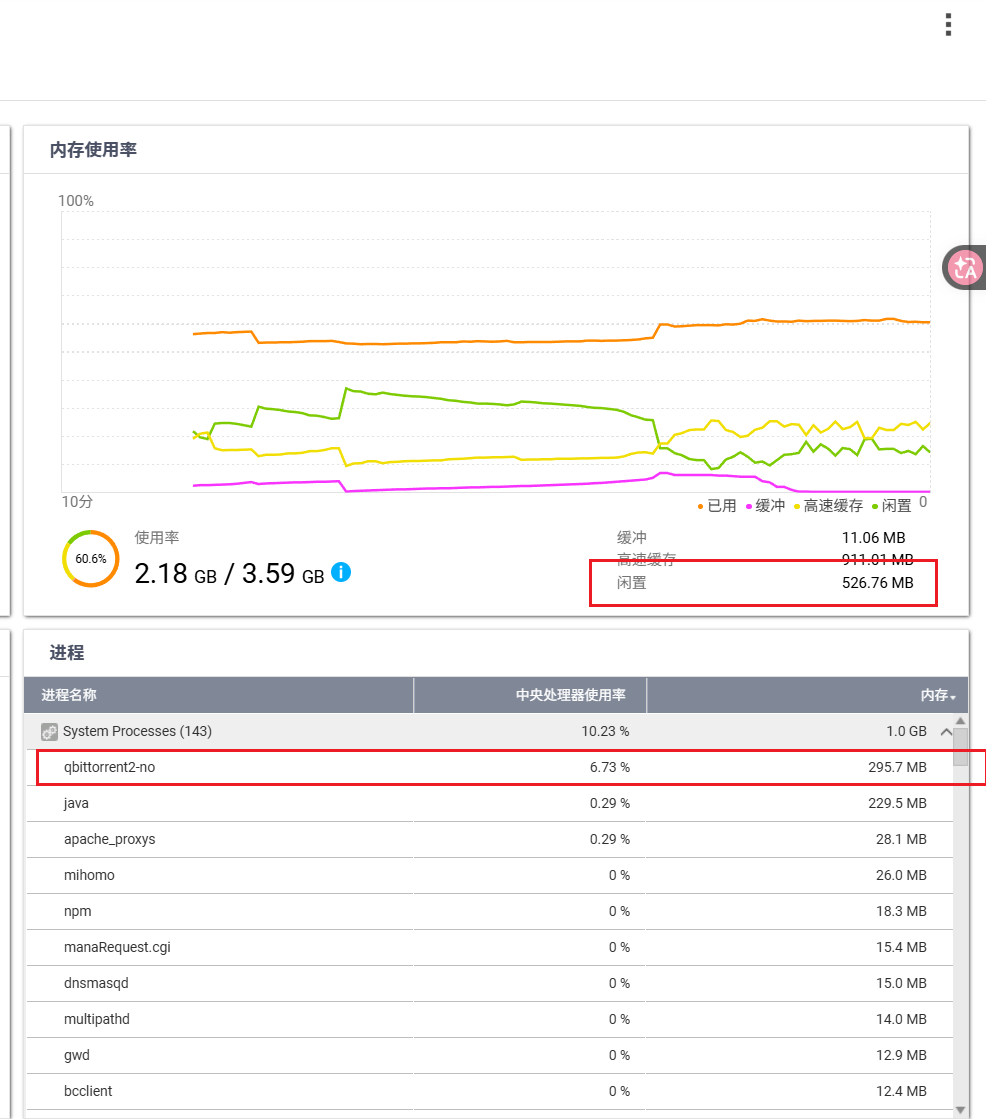Image resolution: width=986 pixels, height=1119 pixels.
Task: Select the java process row
Action: pos(76,803)
